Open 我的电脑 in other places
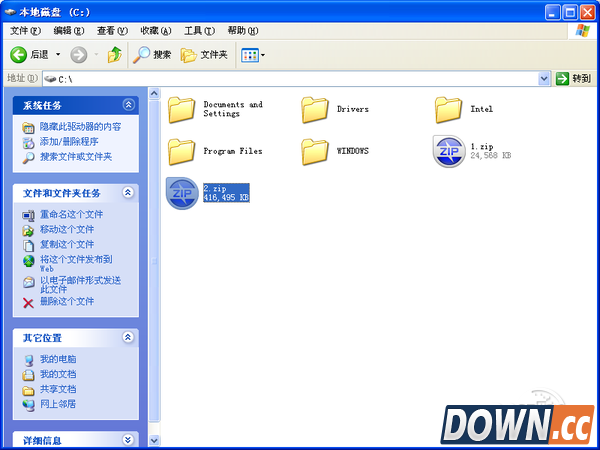 [x=58, y=359]
